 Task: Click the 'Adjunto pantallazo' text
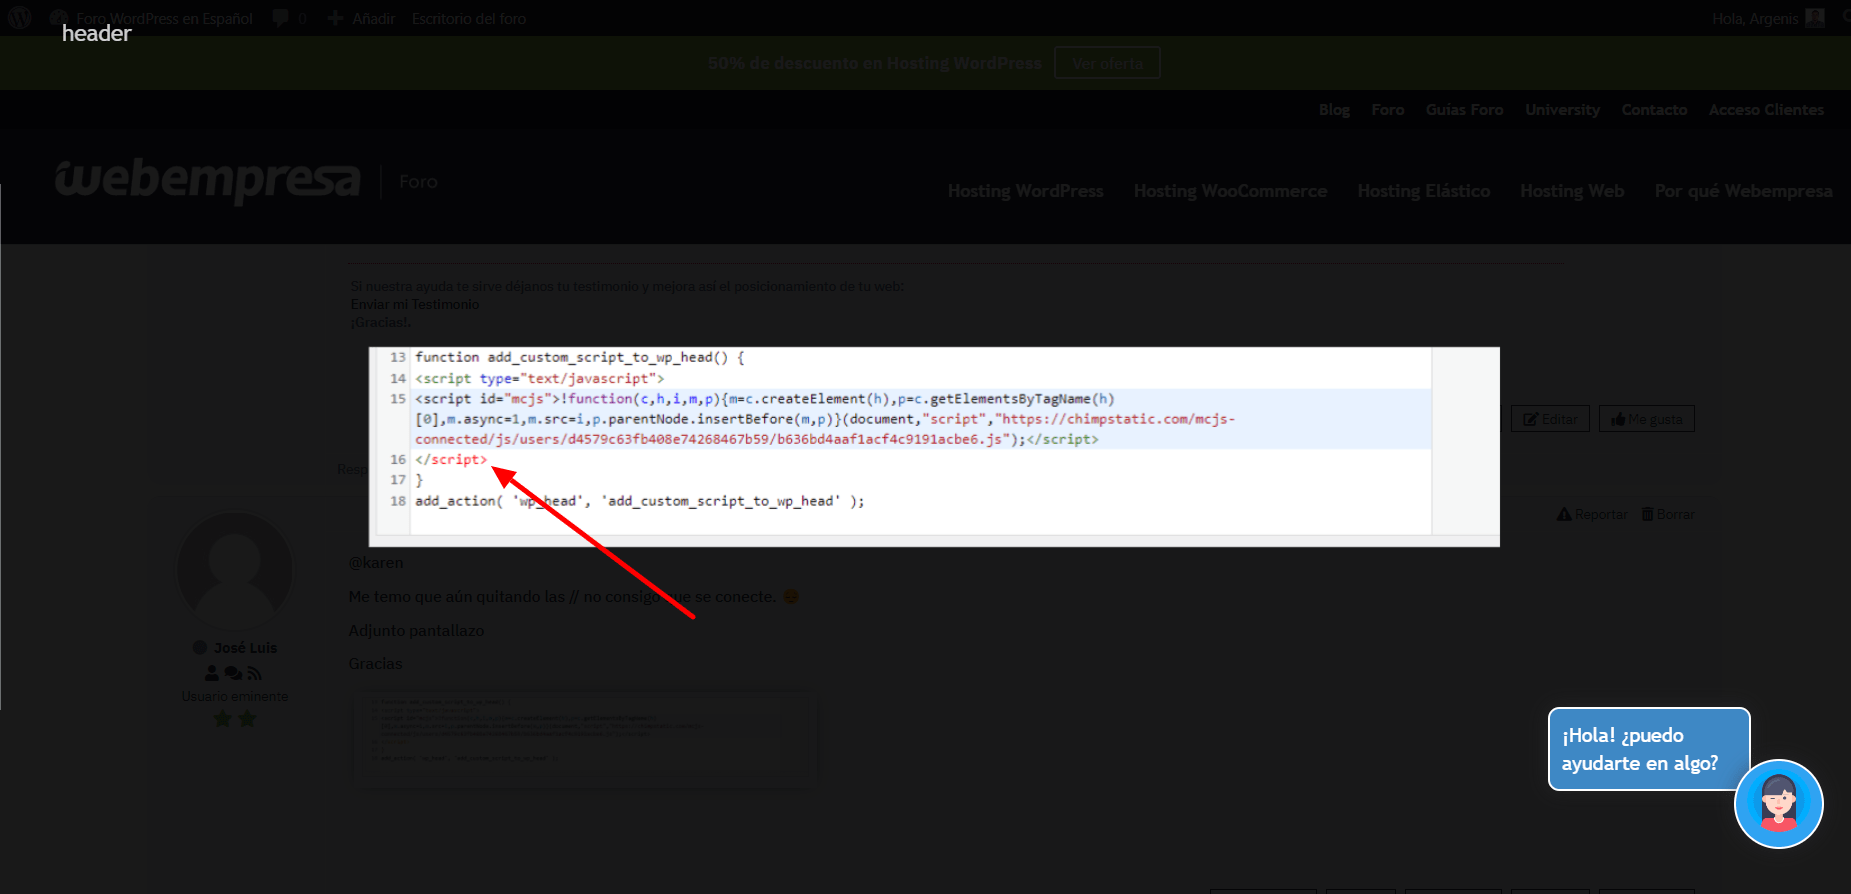pos(416,630)
